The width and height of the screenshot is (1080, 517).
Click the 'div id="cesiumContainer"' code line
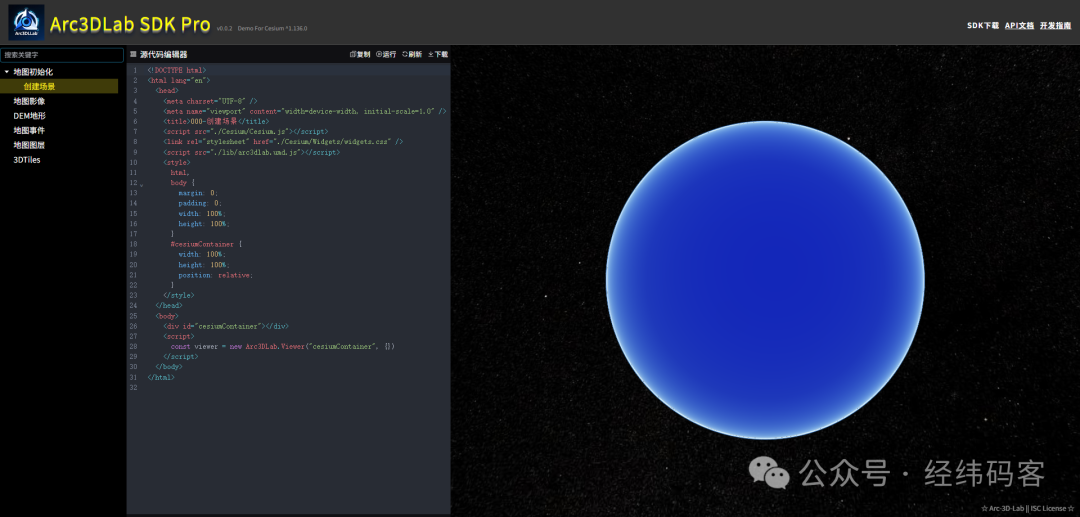tap(226, 326)
